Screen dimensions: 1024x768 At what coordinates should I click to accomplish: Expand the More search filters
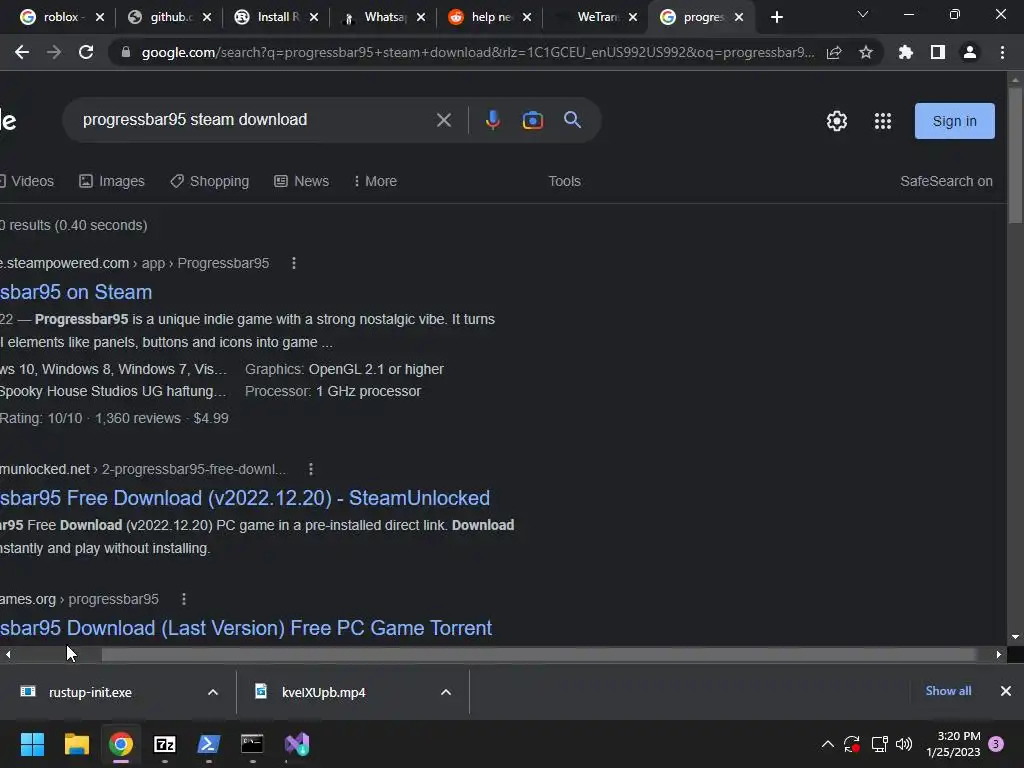pos(375,181)
